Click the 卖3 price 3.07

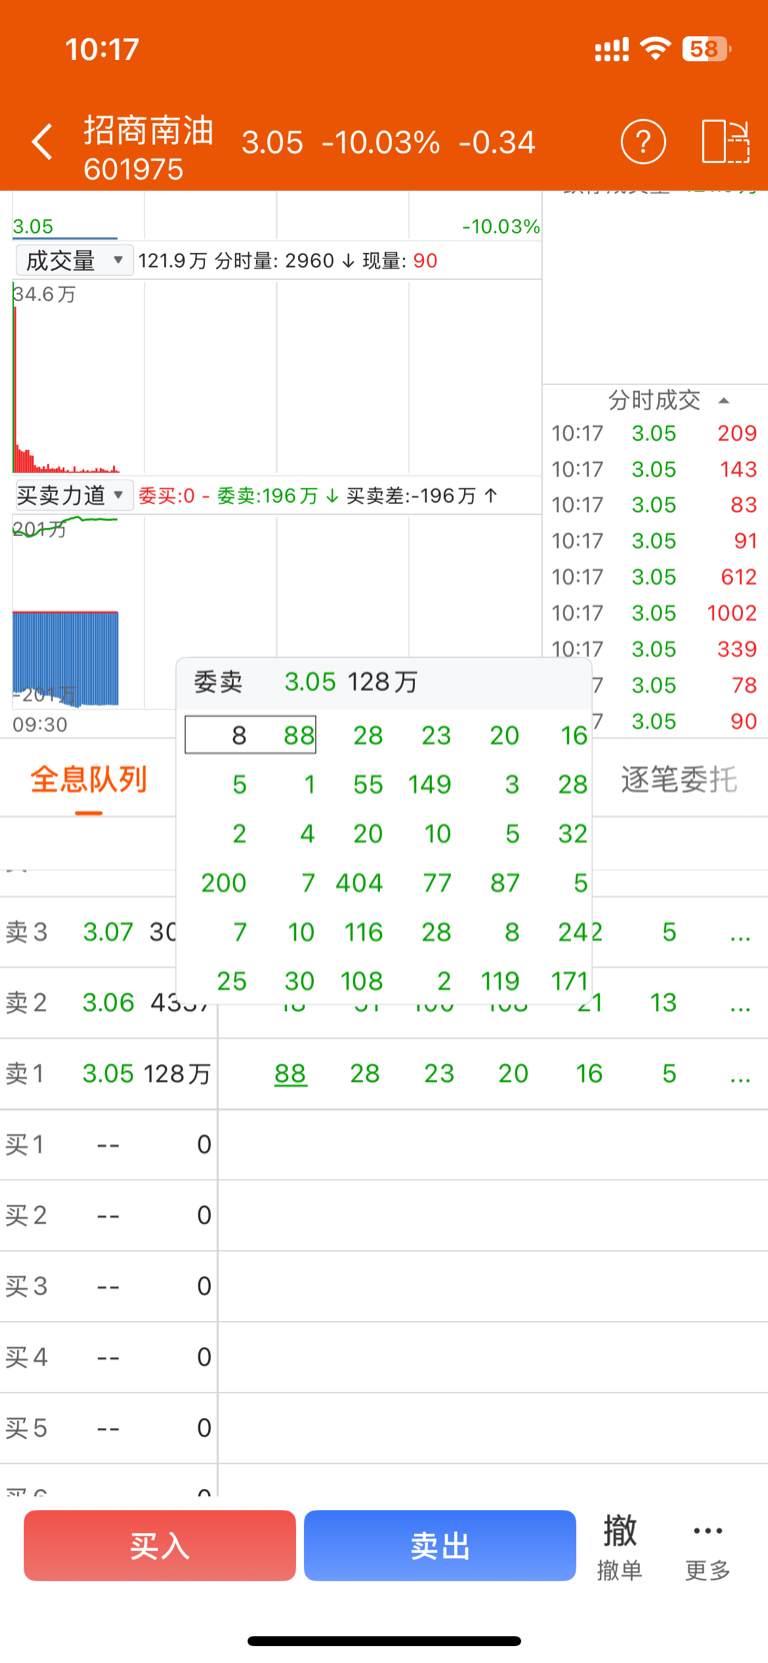[x=108, y=932]
